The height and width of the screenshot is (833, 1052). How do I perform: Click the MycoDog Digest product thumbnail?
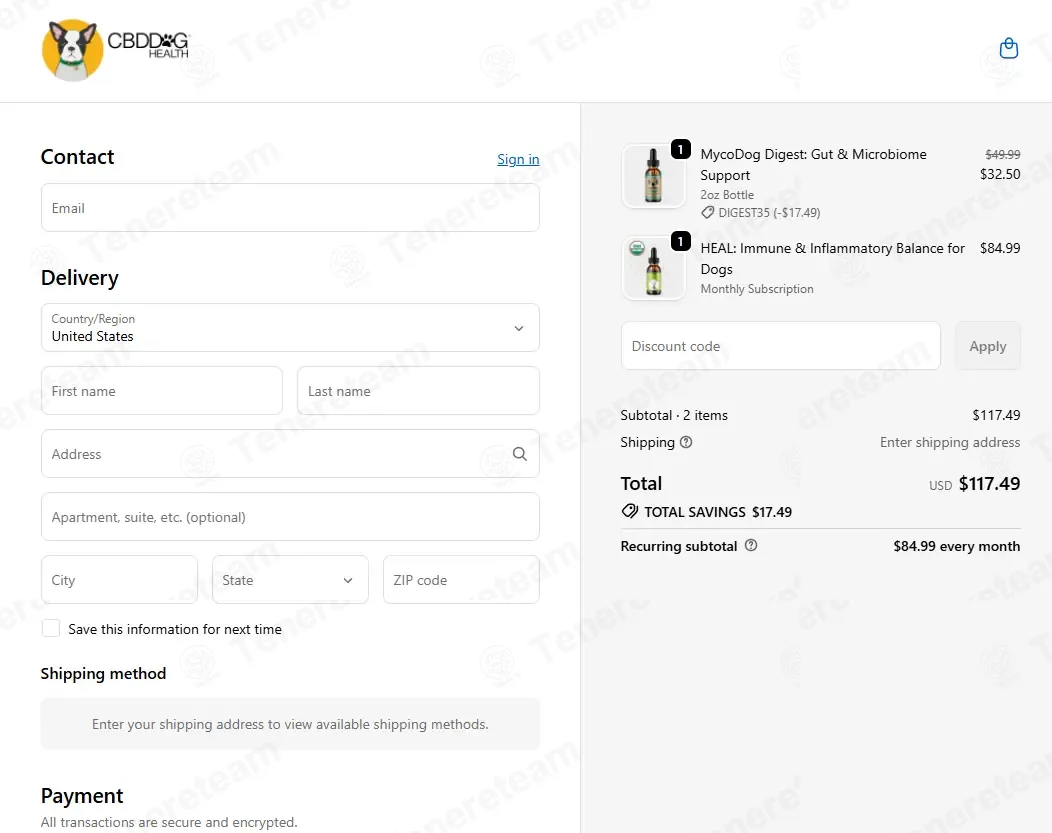[x=653, y=176]
